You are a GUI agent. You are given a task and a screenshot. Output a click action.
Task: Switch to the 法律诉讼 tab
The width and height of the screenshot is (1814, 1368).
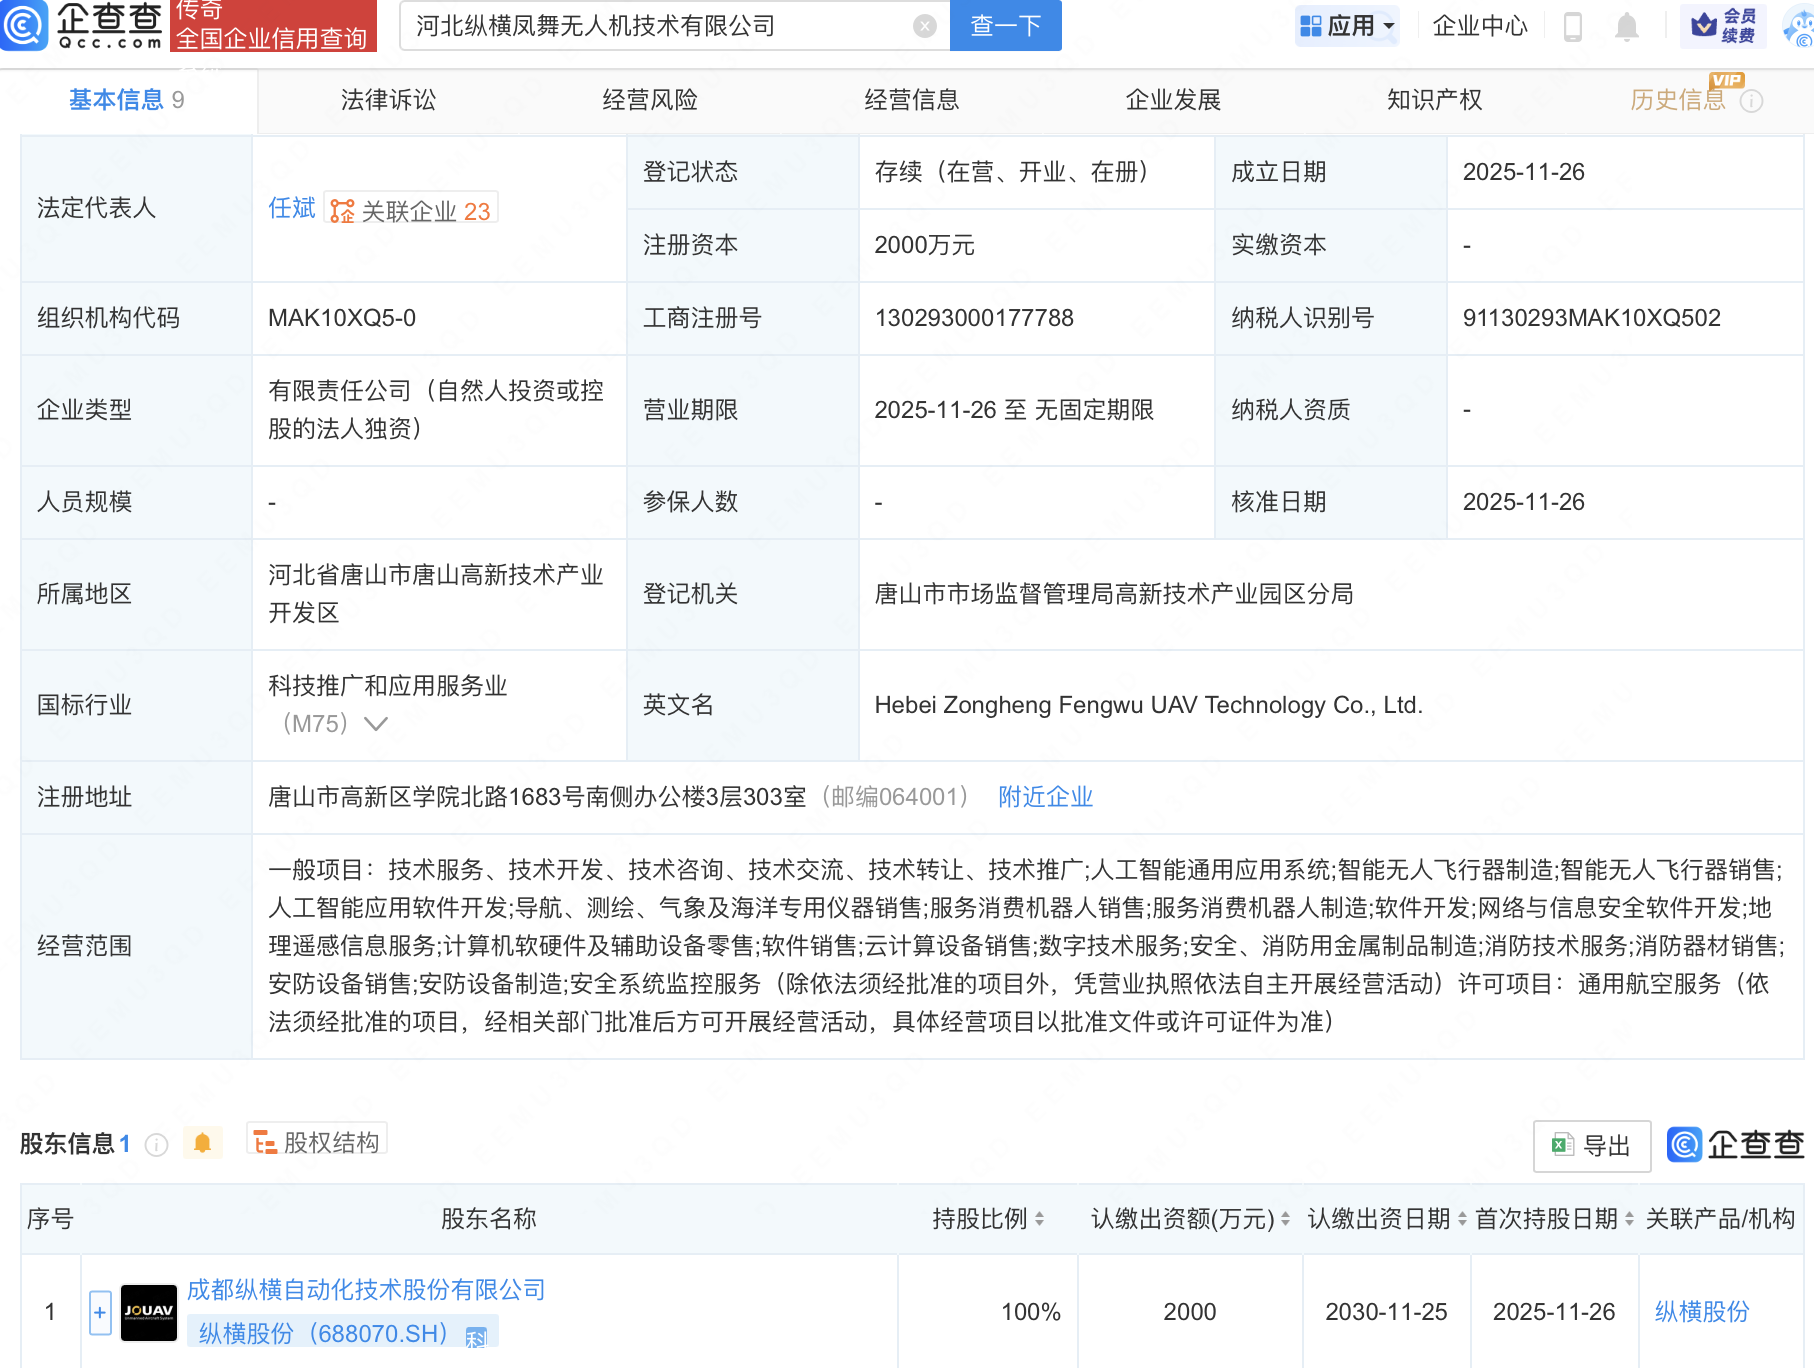pos(388,100)
